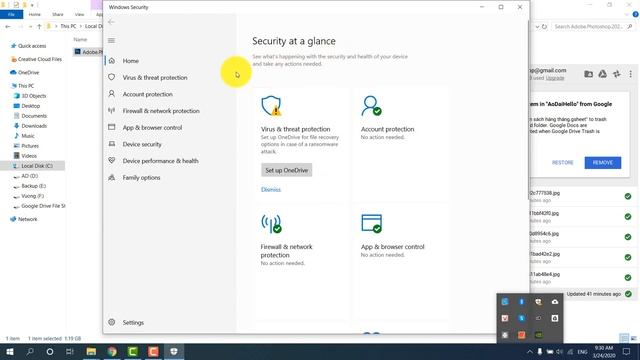The image size is (640, 360).
Task: Open the App & browser control tile title
Action: point(393,247)
